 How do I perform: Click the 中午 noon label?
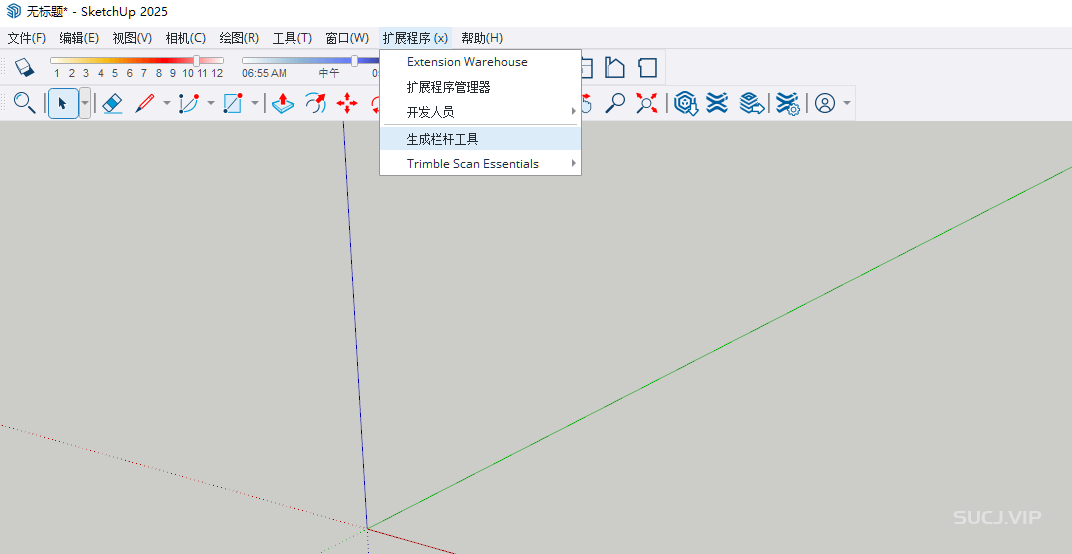pyautogui.click(x=329, y=73)
